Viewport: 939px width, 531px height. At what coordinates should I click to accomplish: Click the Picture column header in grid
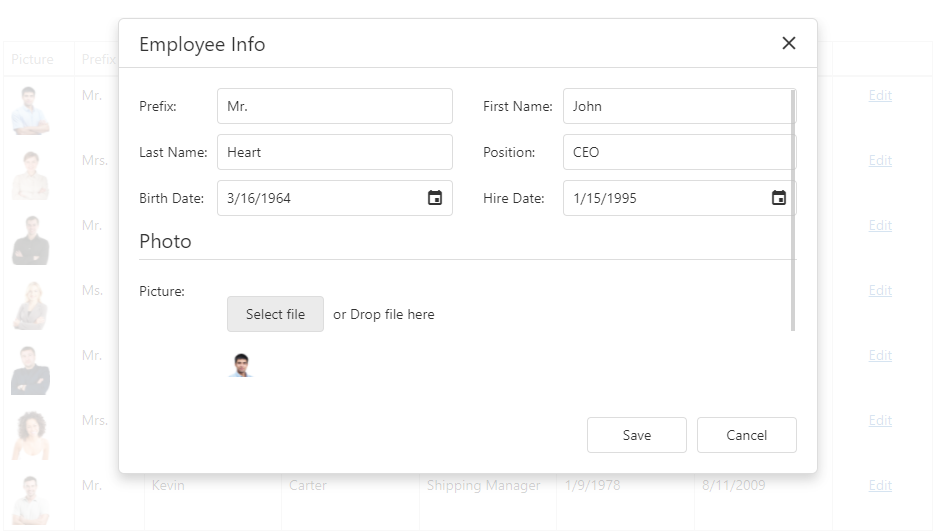point(32,59)
